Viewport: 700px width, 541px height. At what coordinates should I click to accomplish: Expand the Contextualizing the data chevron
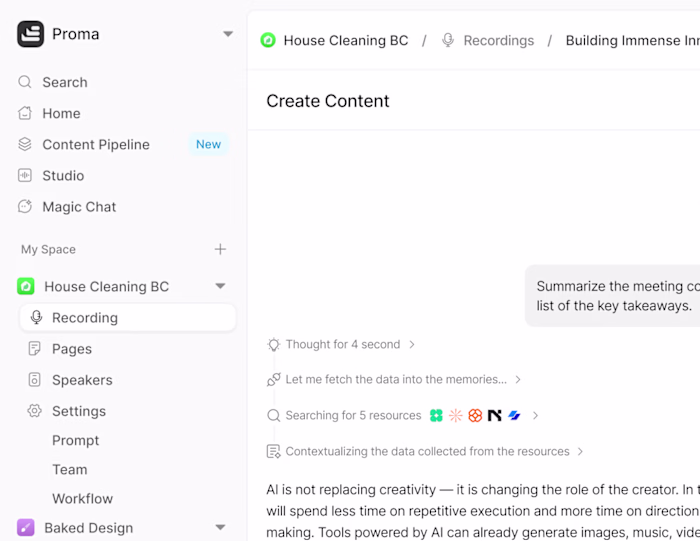coord(580,451)
